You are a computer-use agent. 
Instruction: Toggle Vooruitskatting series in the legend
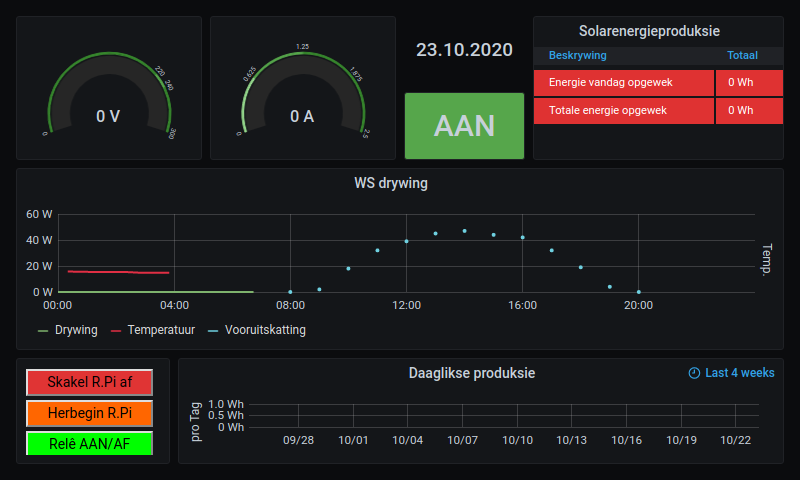265,329
